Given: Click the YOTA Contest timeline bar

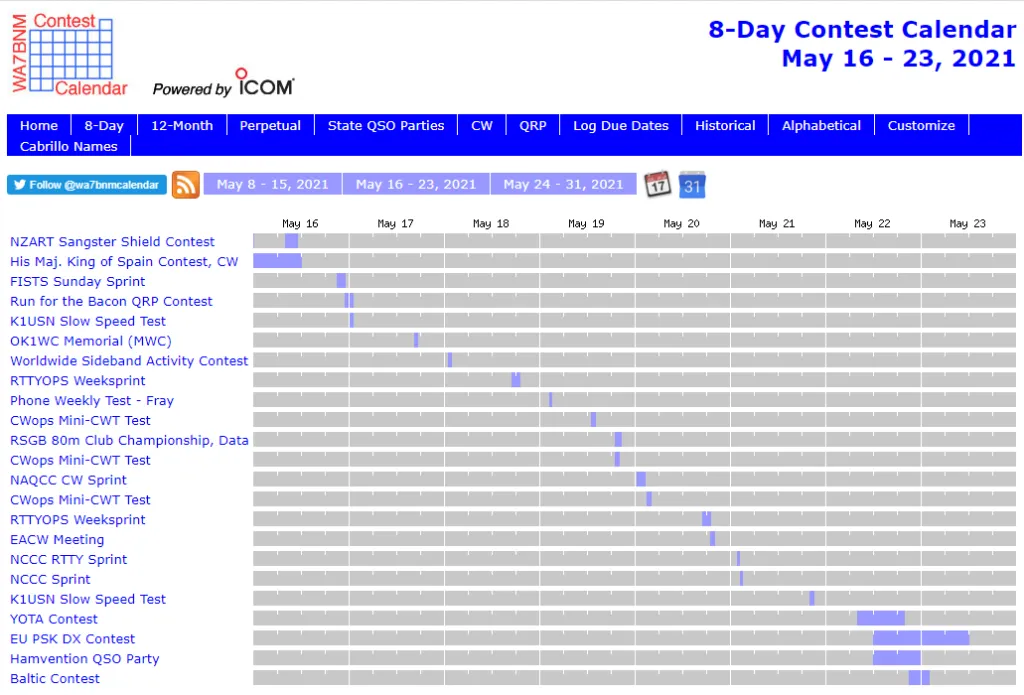Looking at the screenshot, I should click(x=880, y=618).
